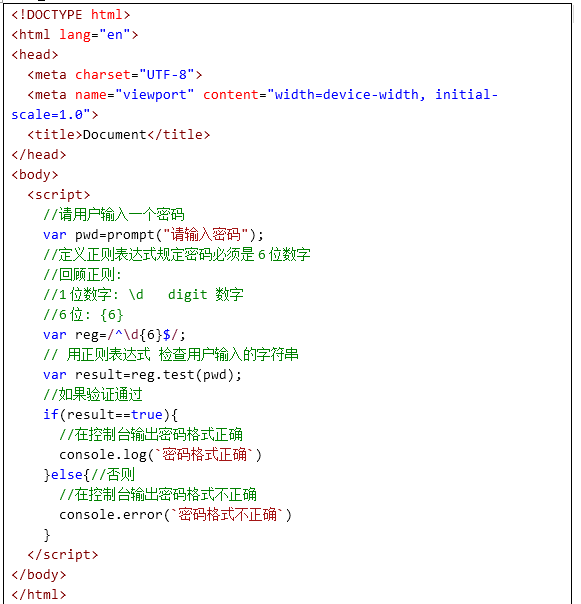Screen dimensions: 581x604
Task: Click the var result=reg.test(pwd); line
Action: tap(143, 375)
